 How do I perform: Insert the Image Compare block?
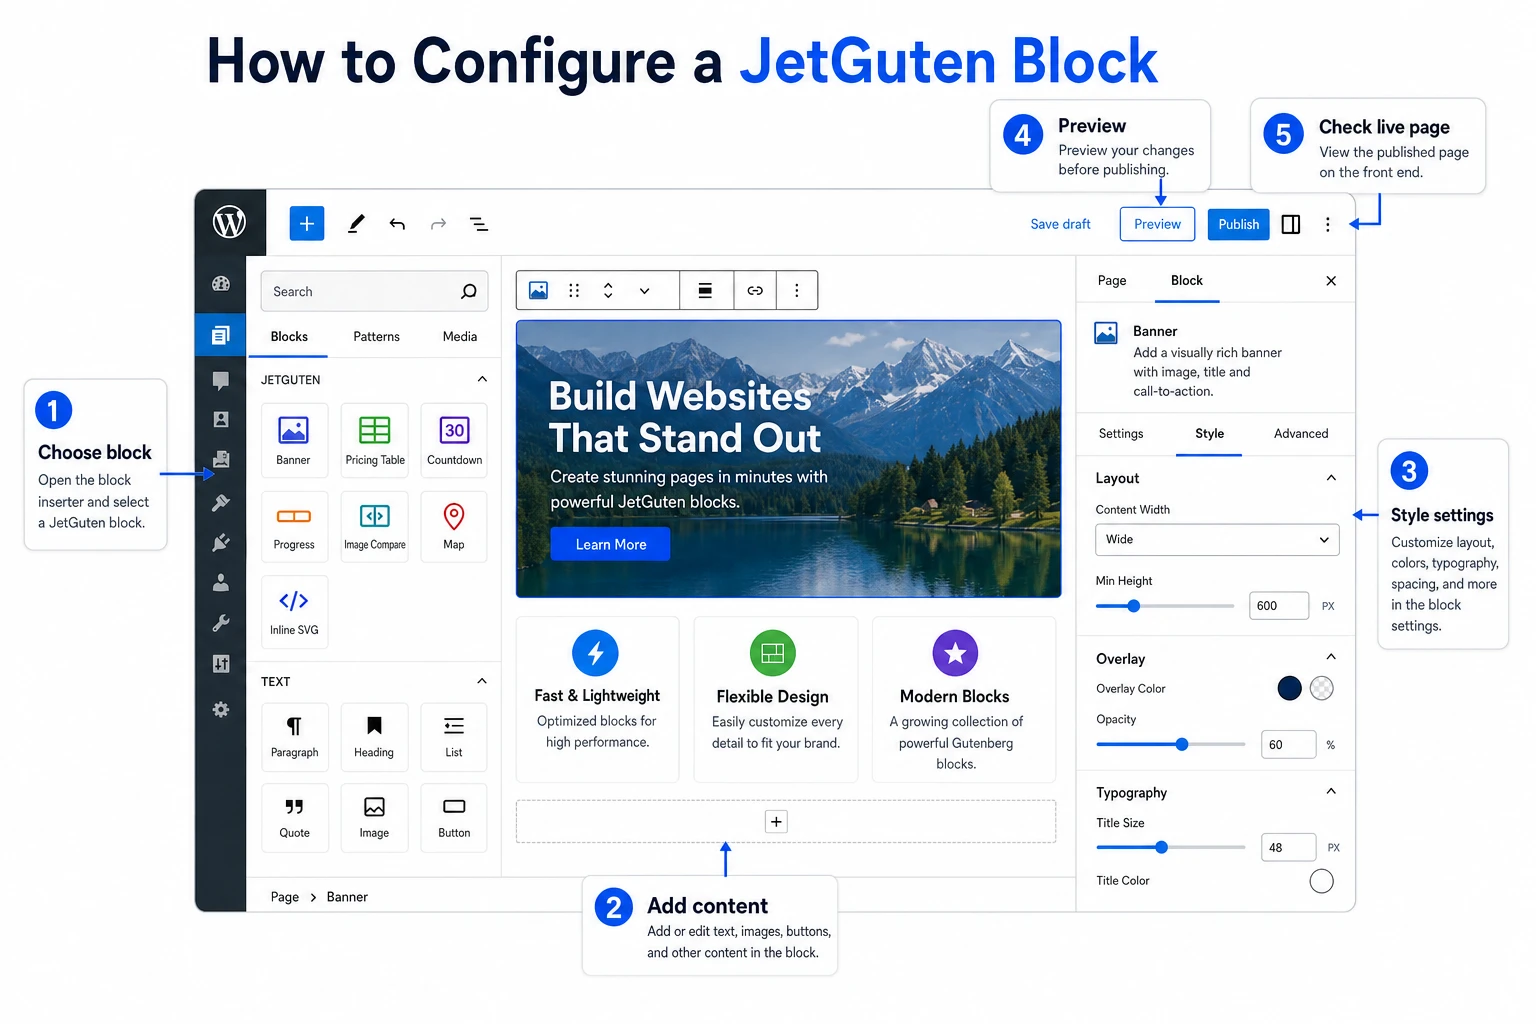pyautogui.click(x=375, y=527)
